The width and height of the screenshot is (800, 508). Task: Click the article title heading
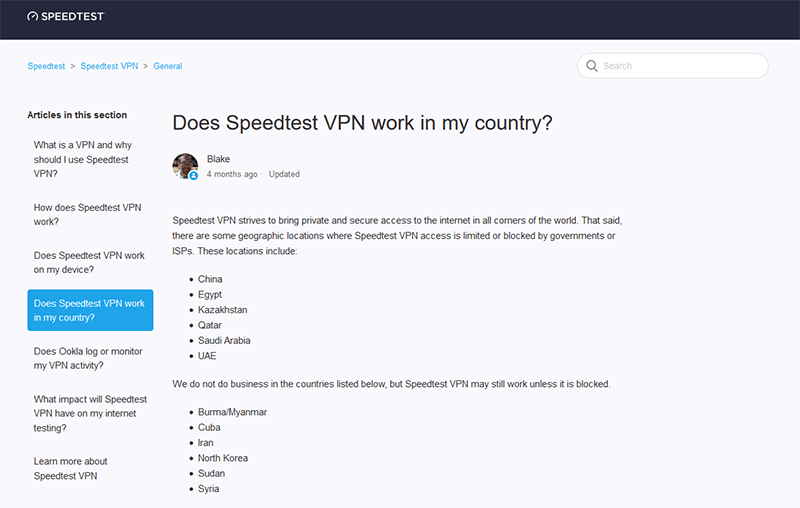point(362,123)
